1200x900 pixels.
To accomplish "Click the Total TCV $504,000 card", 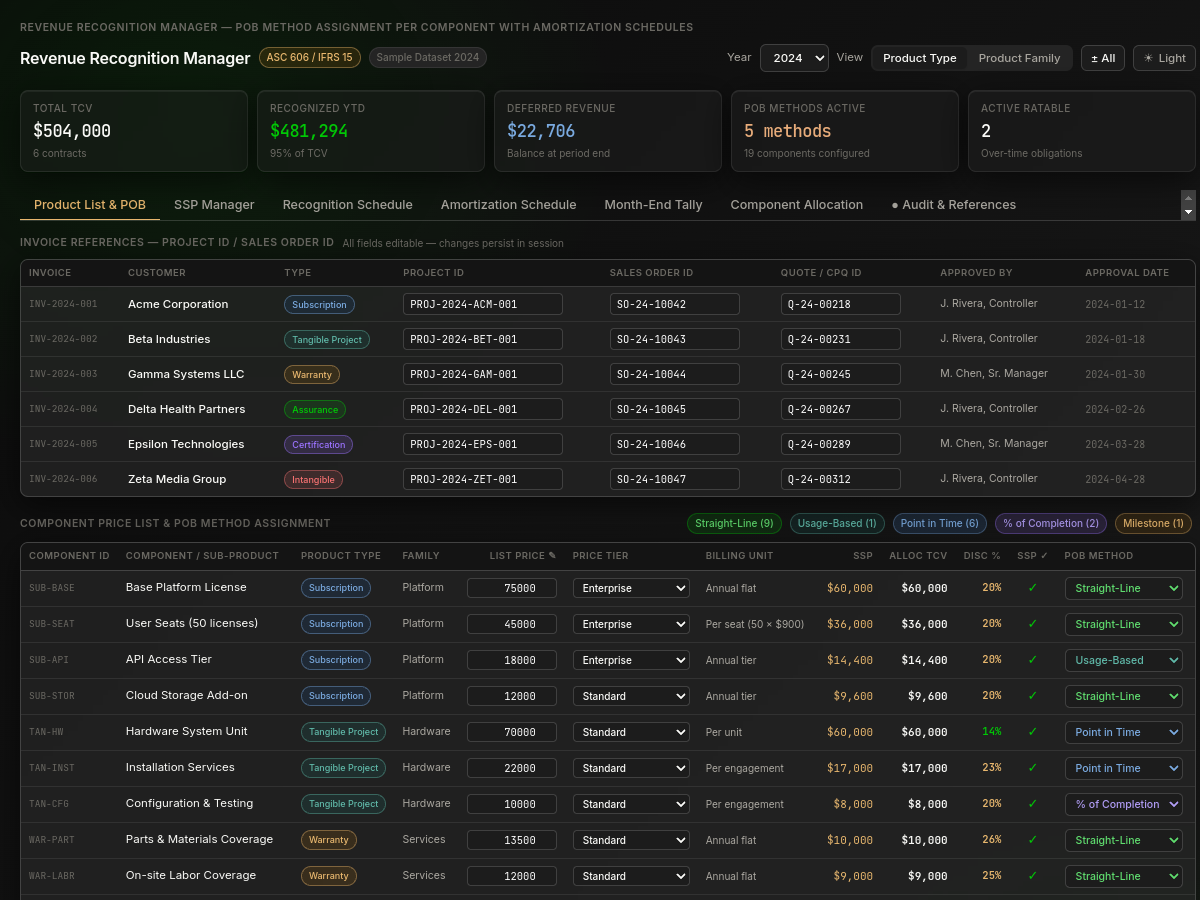I will click(x=134, y=131).
